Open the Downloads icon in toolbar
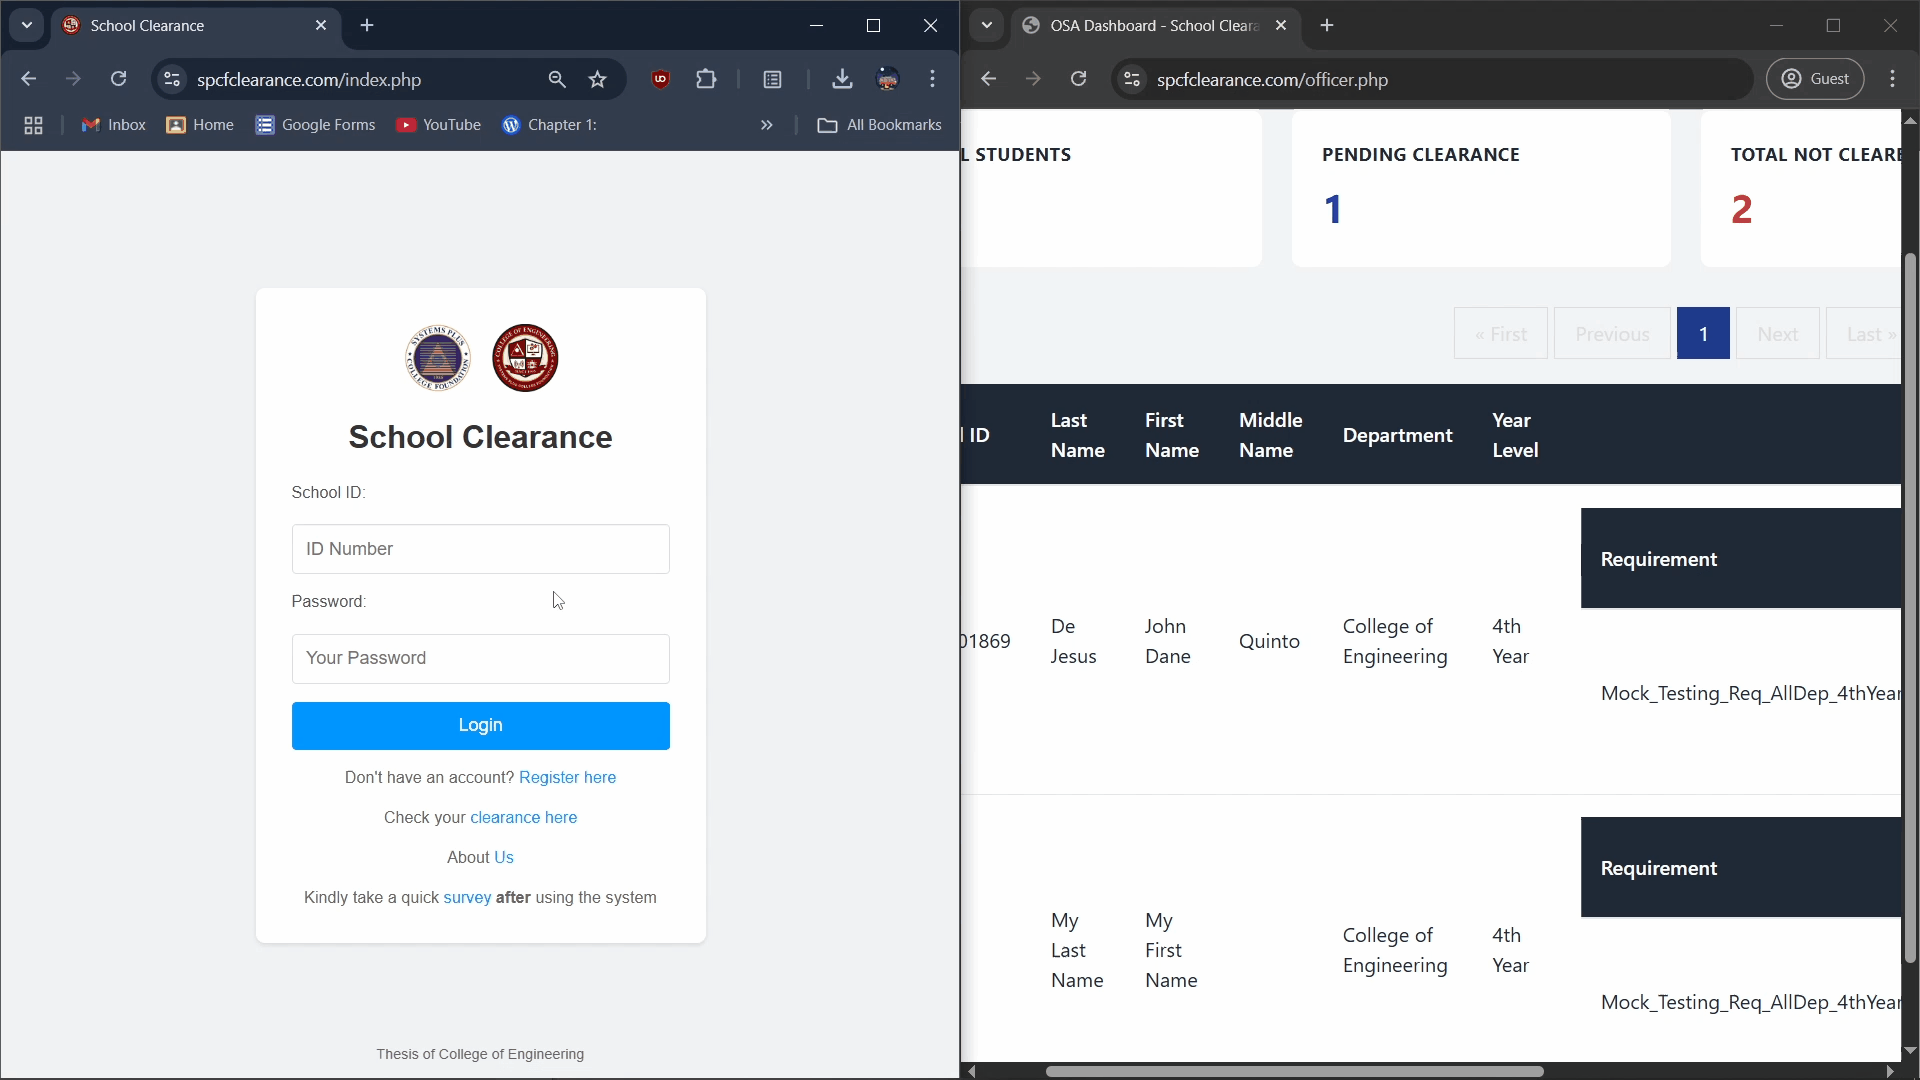Screen dimensions: 1920x1080 tap(842, 79)
